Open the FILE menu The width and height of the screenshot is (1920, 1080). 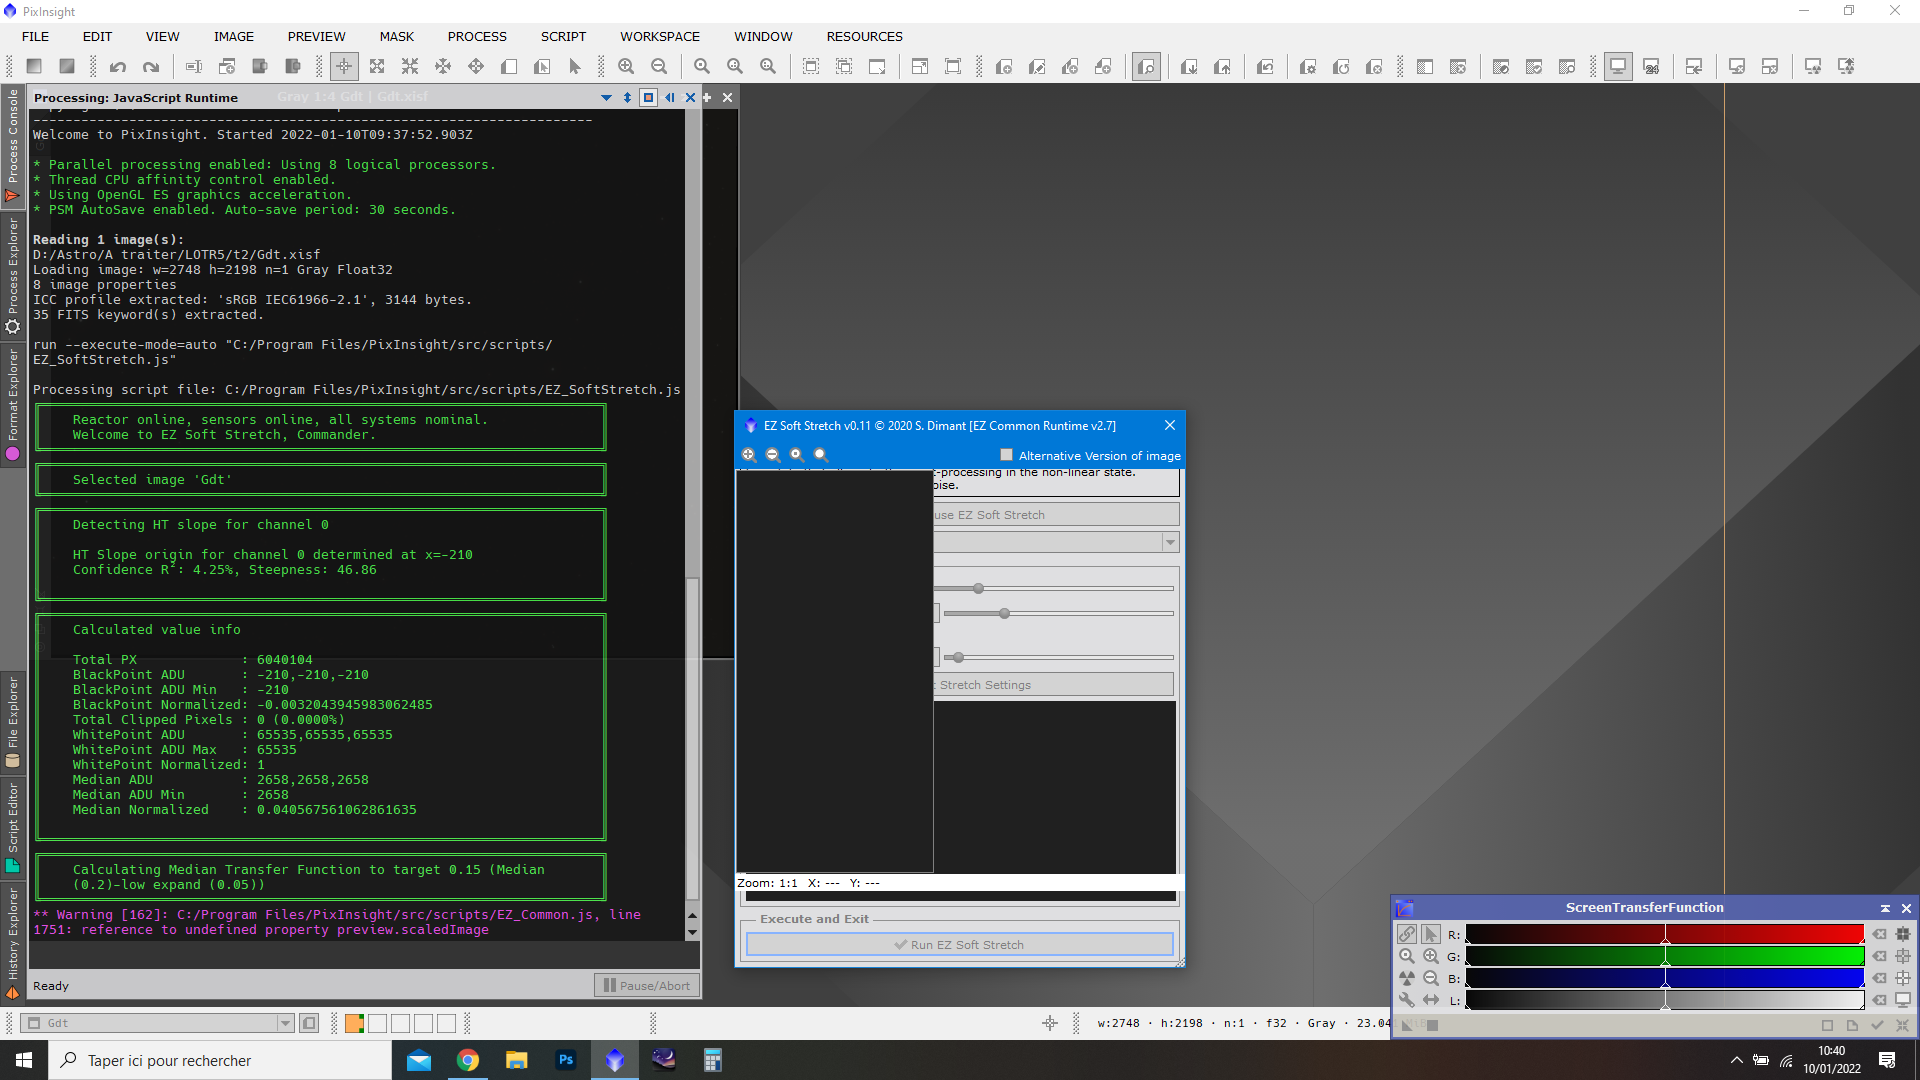point(35,36)
